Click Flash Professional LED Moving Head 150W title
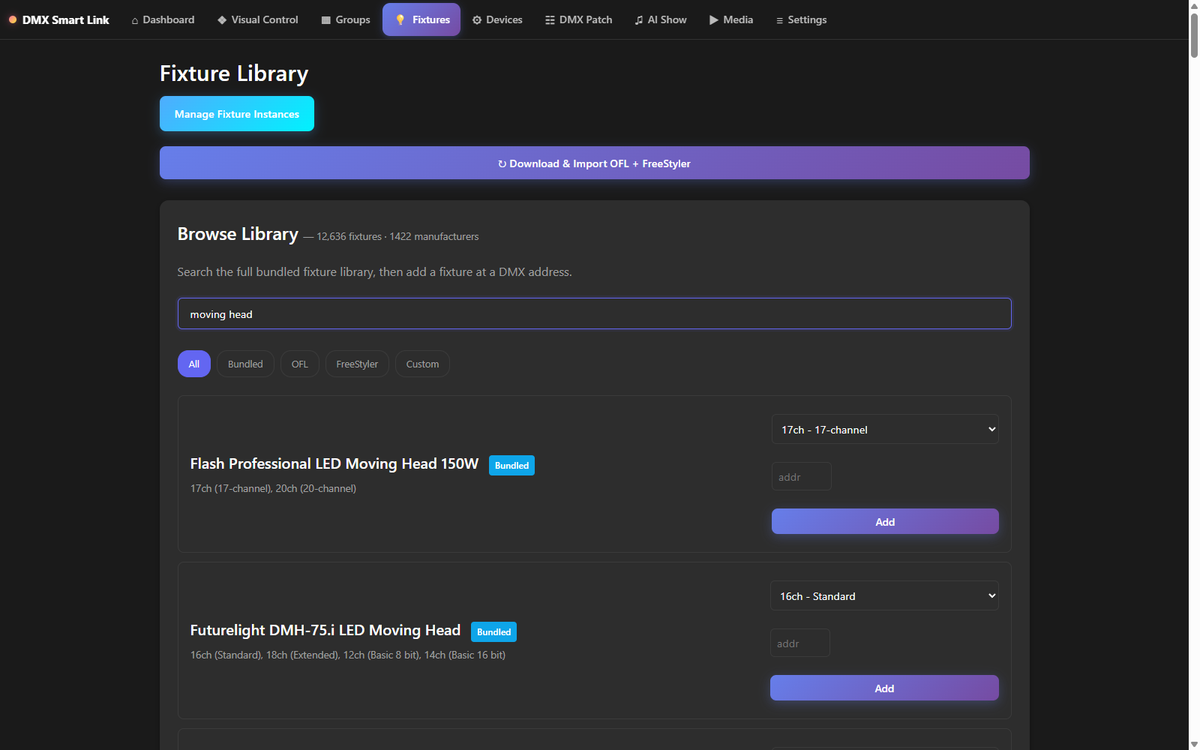The width and height of the screenshot is (1200, 750). [x=334, y=464]
